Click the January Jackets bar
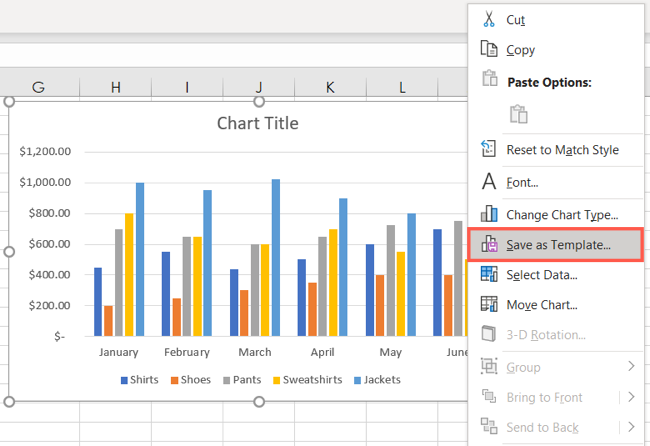 pyautogui.click(x=140, y=259)
